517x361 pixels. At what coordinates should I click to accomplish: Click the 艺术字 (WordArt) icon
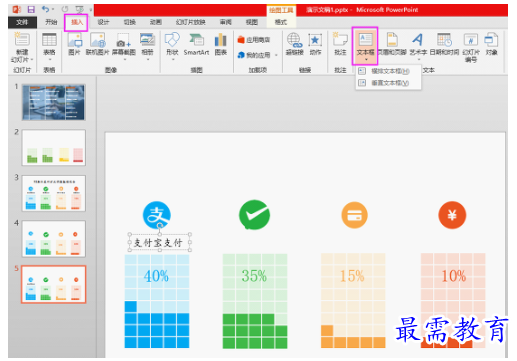click(x=417, y=40)
